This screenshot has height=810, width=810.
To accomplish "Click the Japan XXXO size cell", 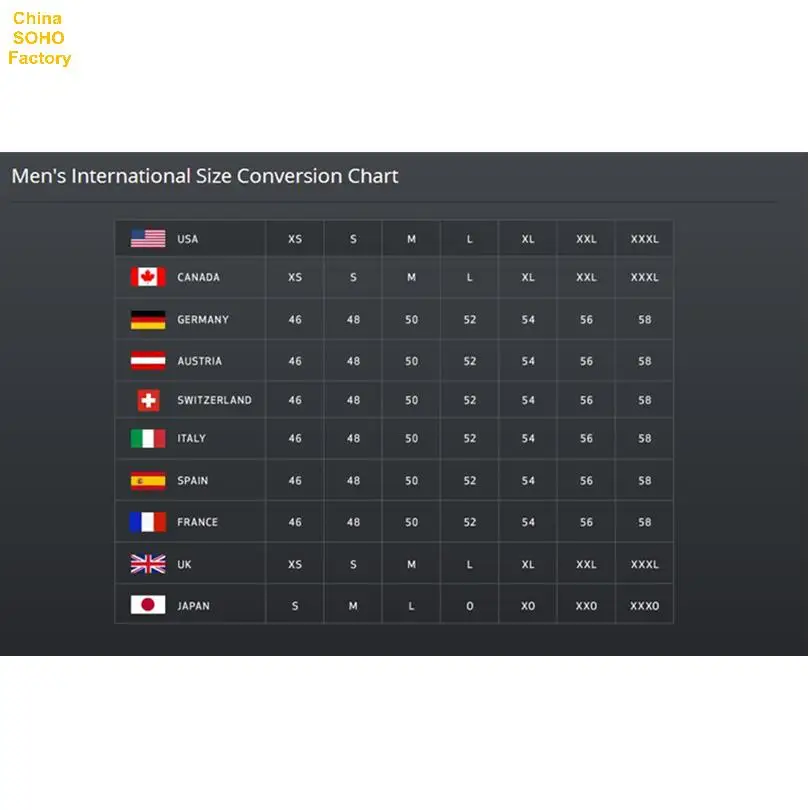I will click(x=644, y=605).
